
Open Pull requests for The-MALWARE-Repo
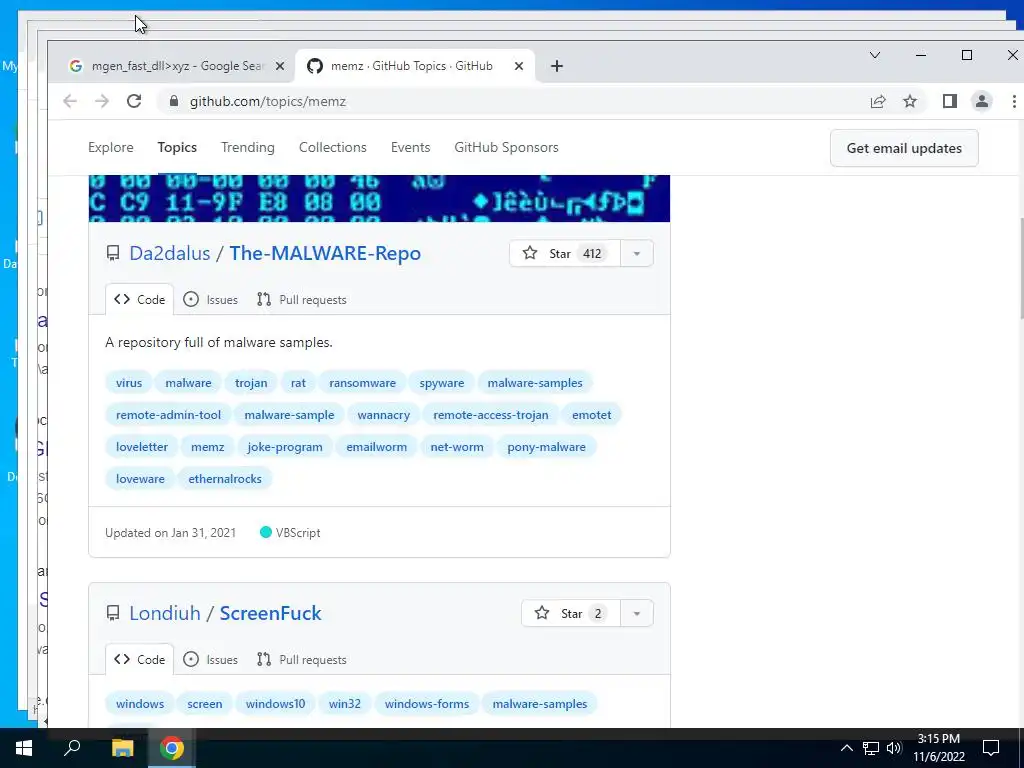click(301, 300)
